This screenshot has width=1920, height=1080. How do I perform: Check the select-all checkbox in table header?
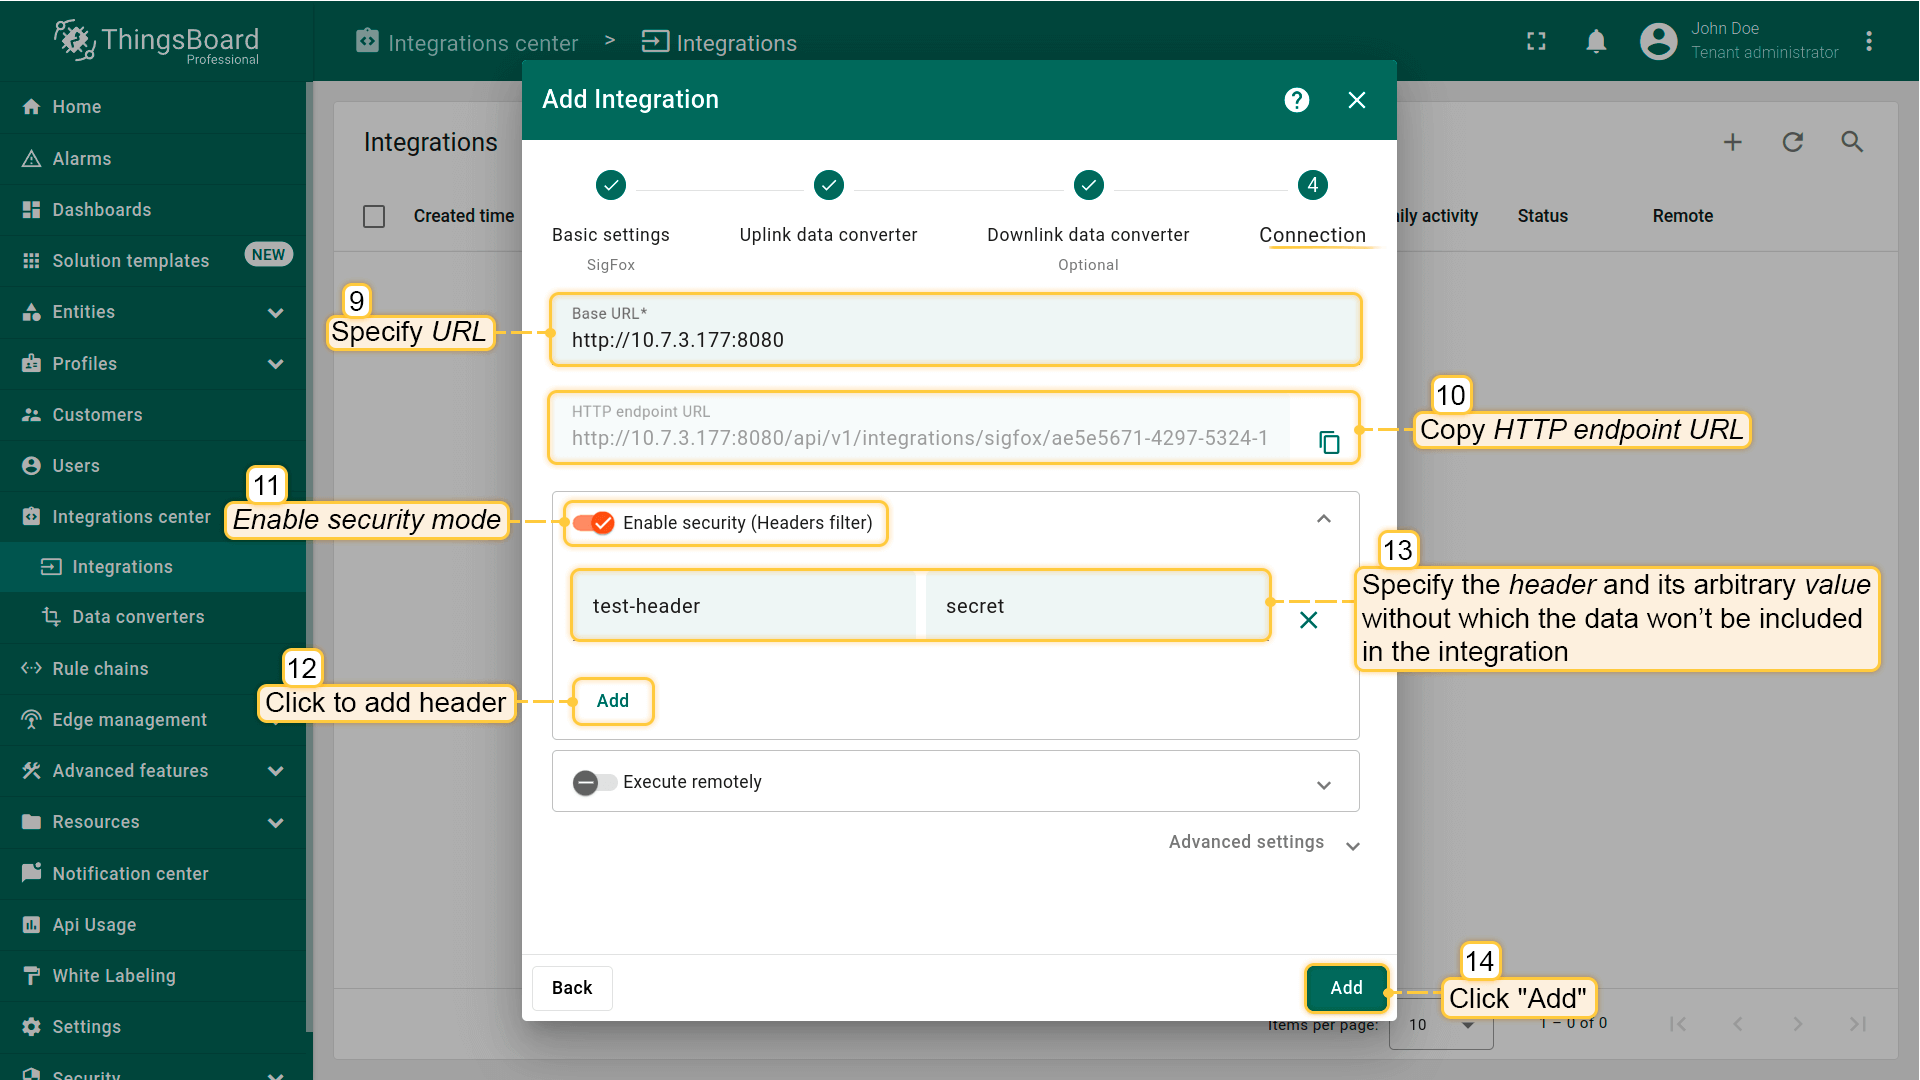pyautogui.click(x=374, y=216)
